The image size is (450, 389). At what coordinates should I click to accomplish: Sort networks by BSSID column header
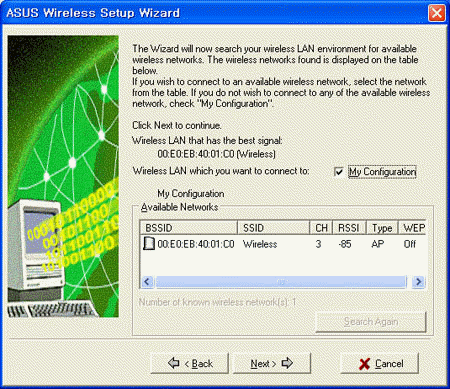point(189,228)
